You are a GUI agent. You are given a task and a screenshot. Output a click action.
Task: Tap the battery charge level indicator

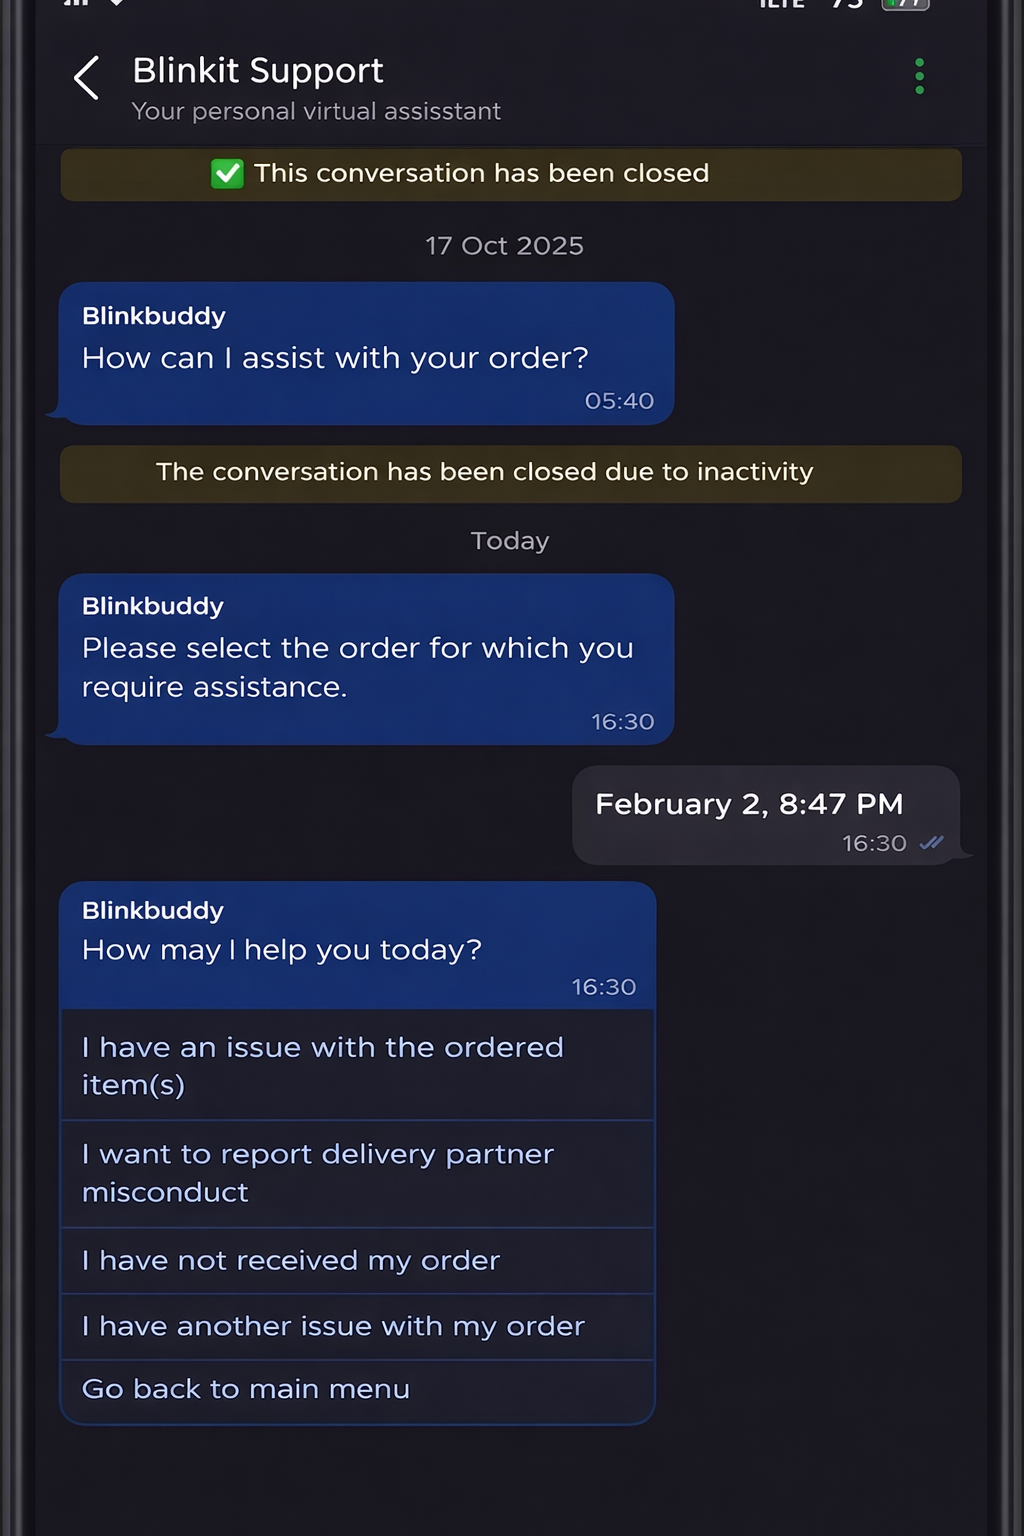[x=847, y=5]
